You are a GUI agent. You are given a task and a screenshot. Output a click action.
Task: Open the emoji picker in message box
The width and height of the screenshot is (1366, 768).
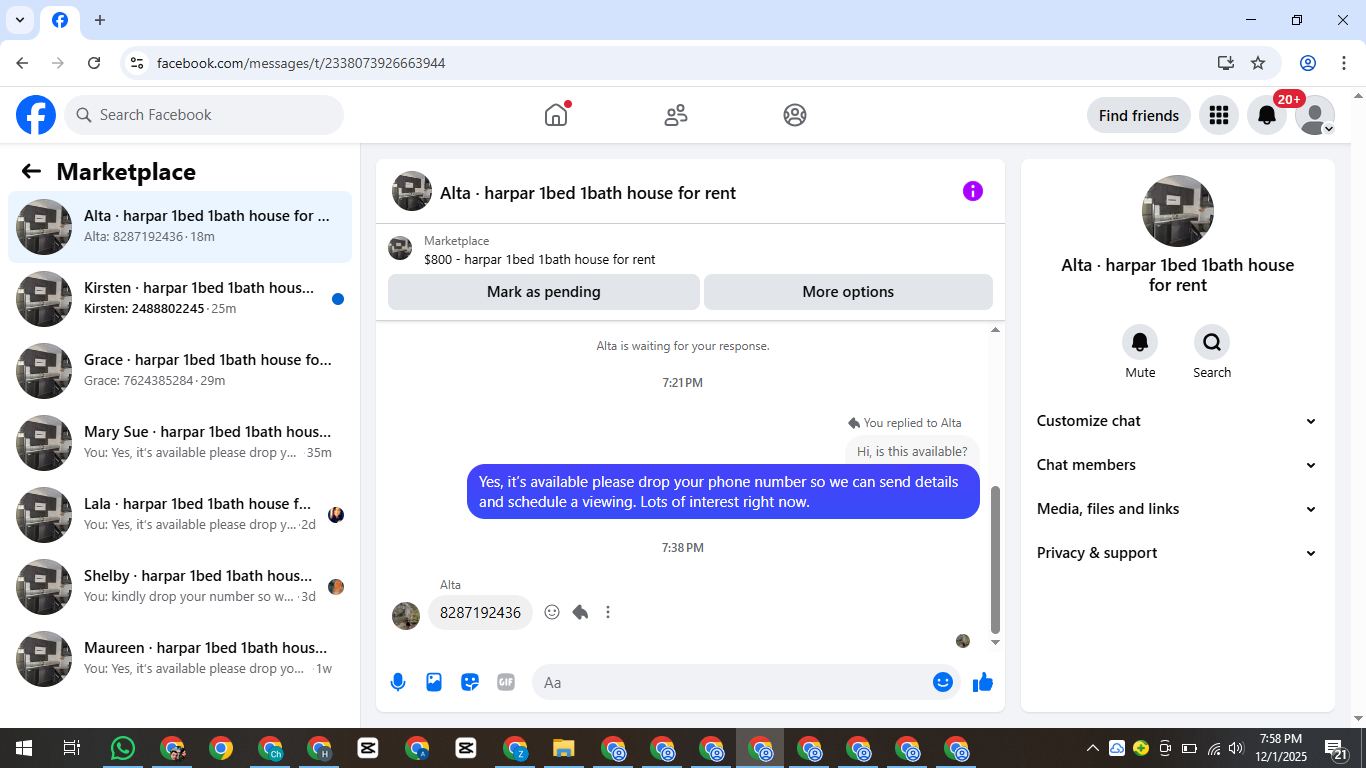click(943, 682)
